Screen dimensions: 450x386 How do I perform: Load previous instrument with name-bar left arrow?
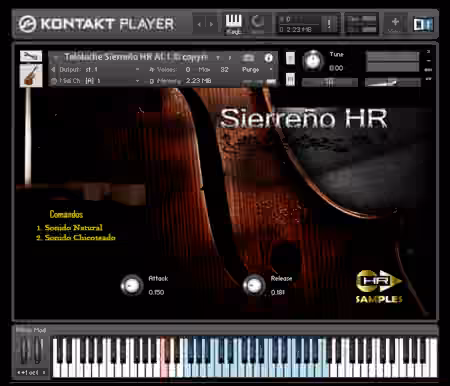(218, 58)
